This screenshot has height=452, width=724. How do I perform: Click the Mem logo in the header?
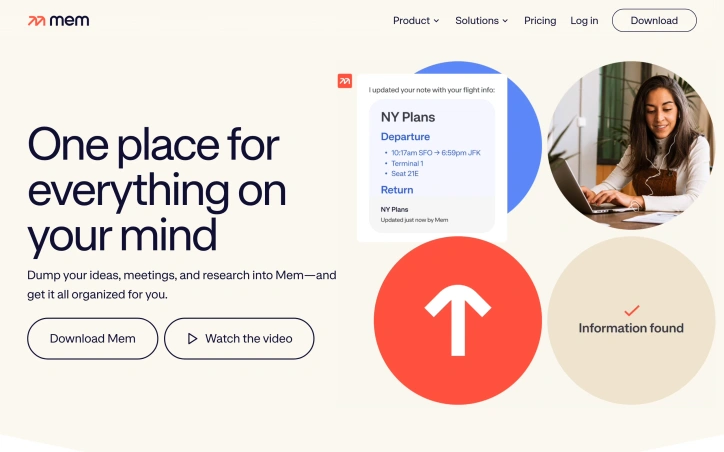coord(59,21)
